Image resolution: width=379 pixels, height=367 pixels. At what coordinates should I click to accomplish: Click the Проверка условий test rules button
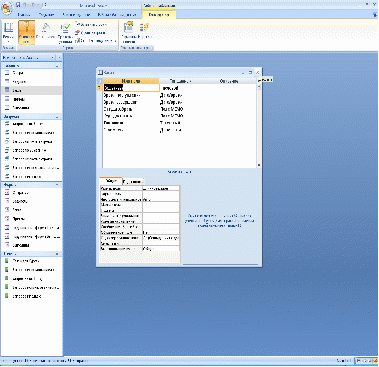tap(65, 33)
